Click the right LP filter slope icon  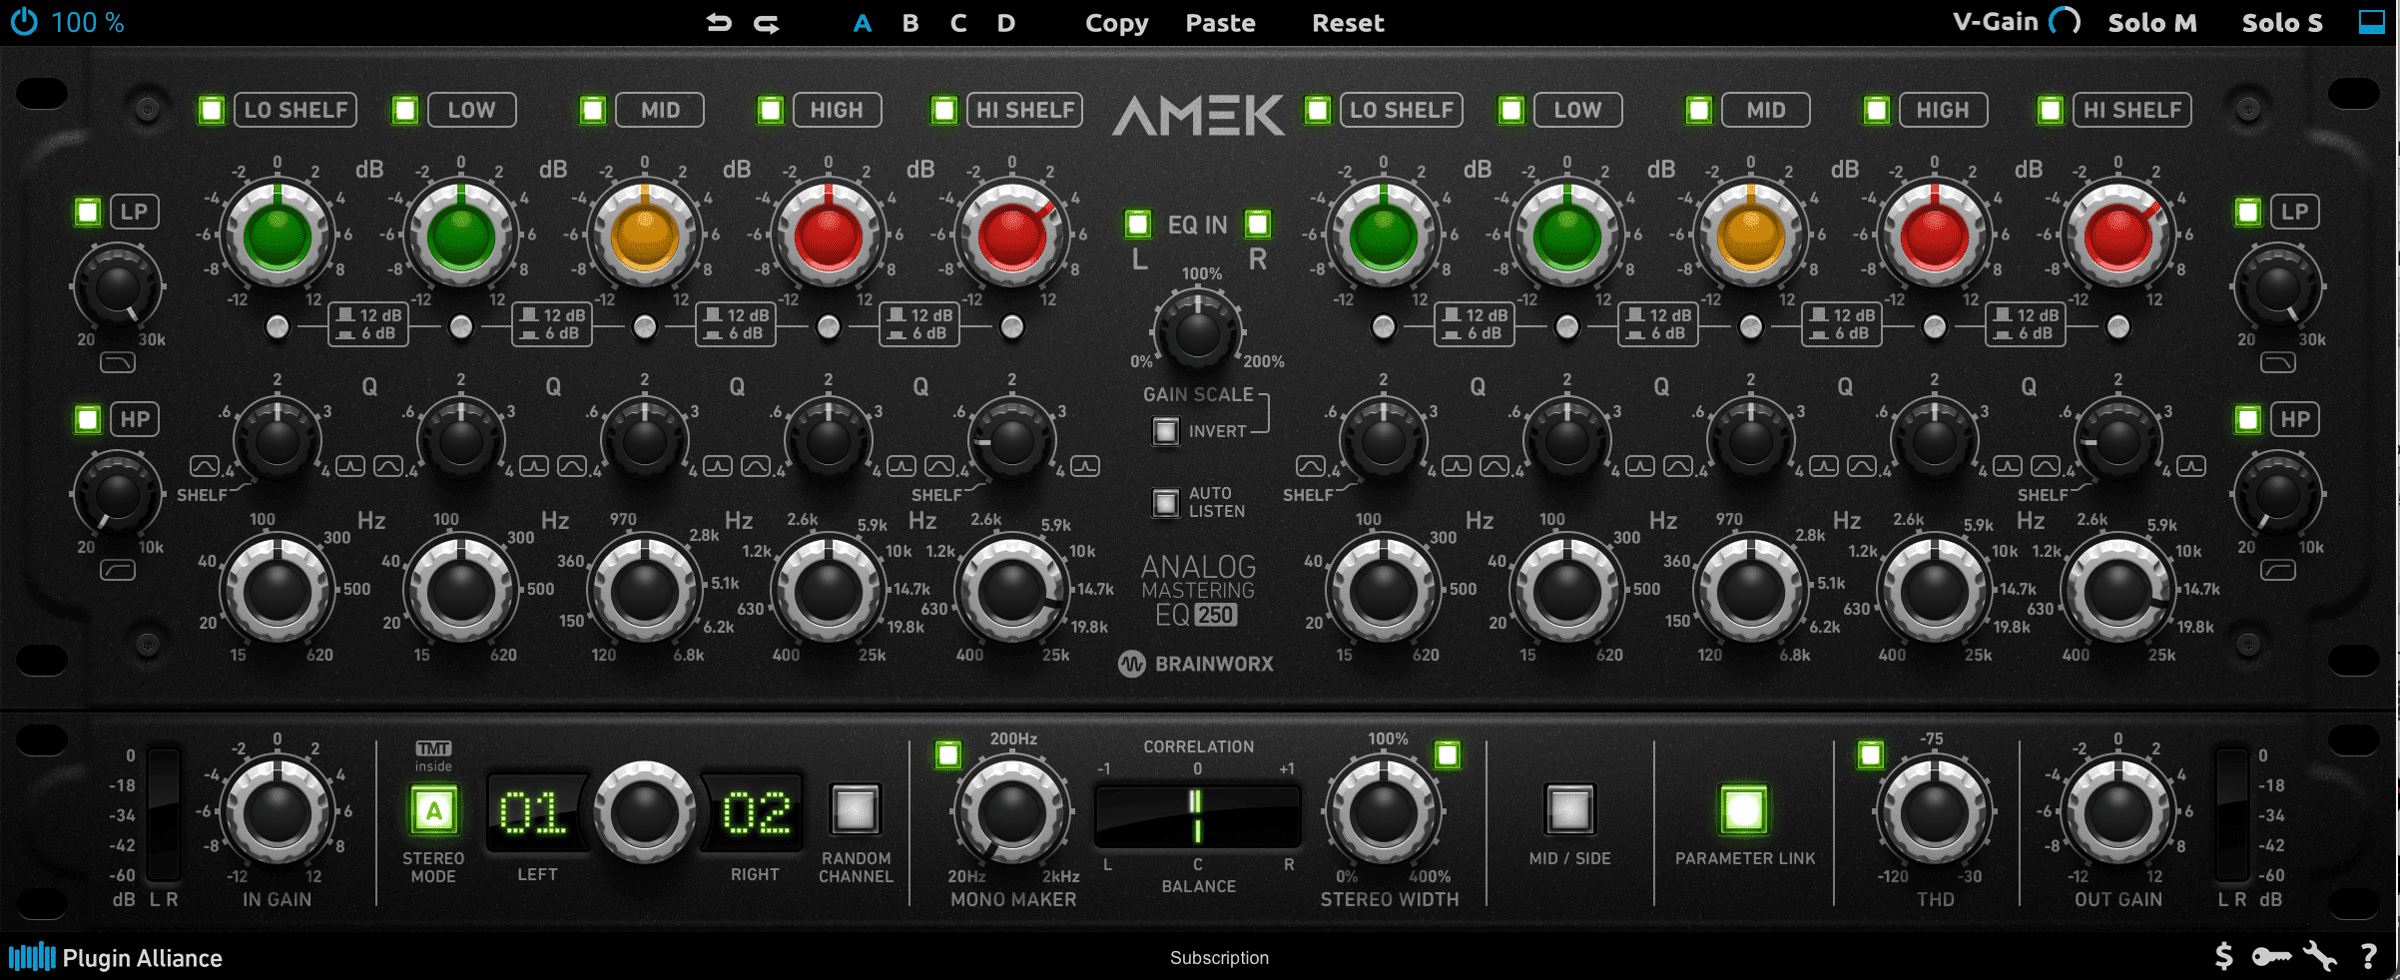[2278, 362]
